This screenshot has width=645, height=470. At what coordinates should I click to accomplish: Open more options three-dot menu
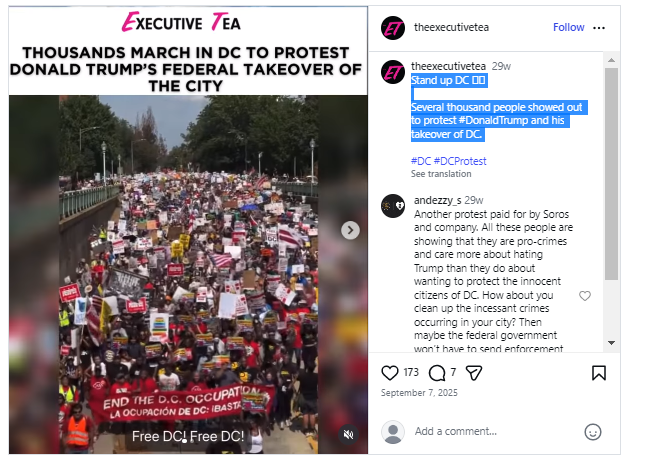tap(599, 28)
